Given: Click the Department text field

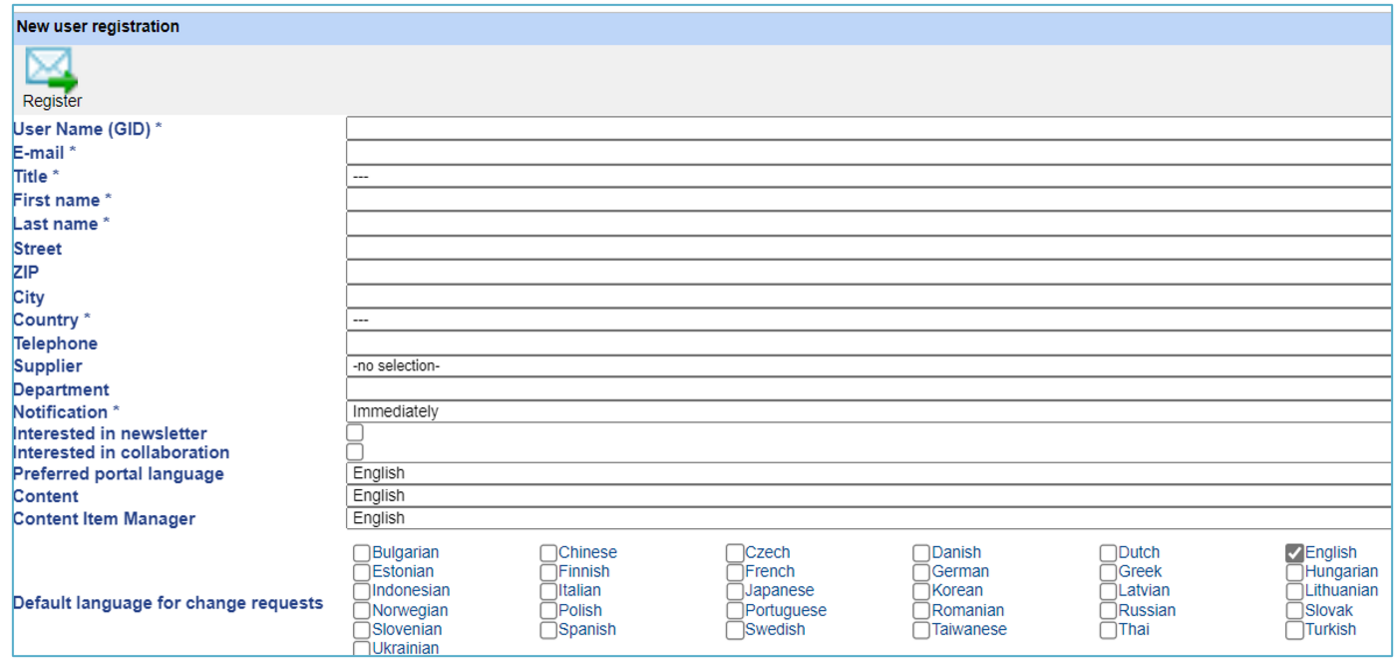Looking at the screenshot, I should 868,389.
